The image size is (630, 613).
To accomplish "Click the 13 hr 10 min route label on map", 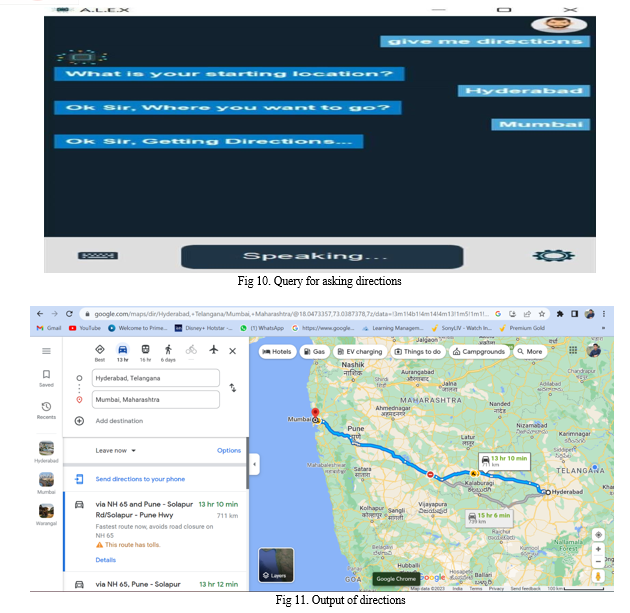I will click(505, 461).
